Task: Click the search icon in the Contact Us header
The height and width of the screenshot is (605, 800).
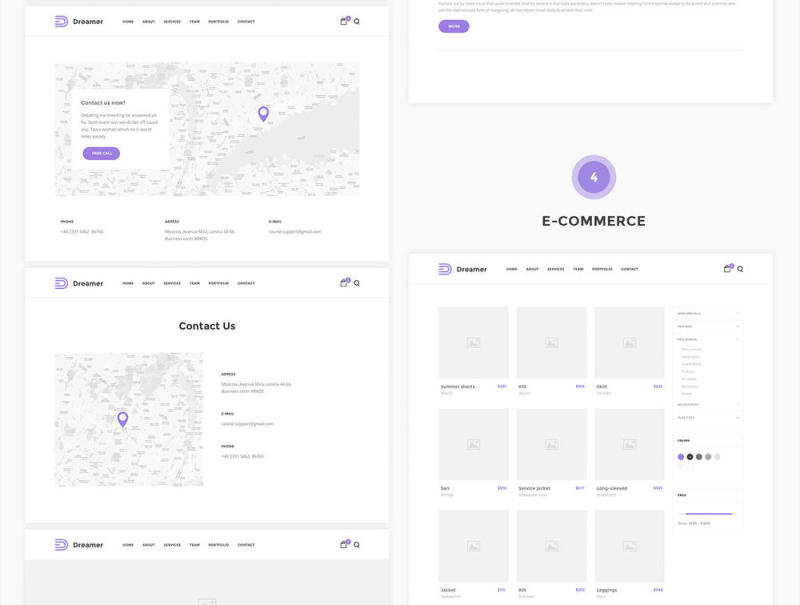Action: point(357,283)
